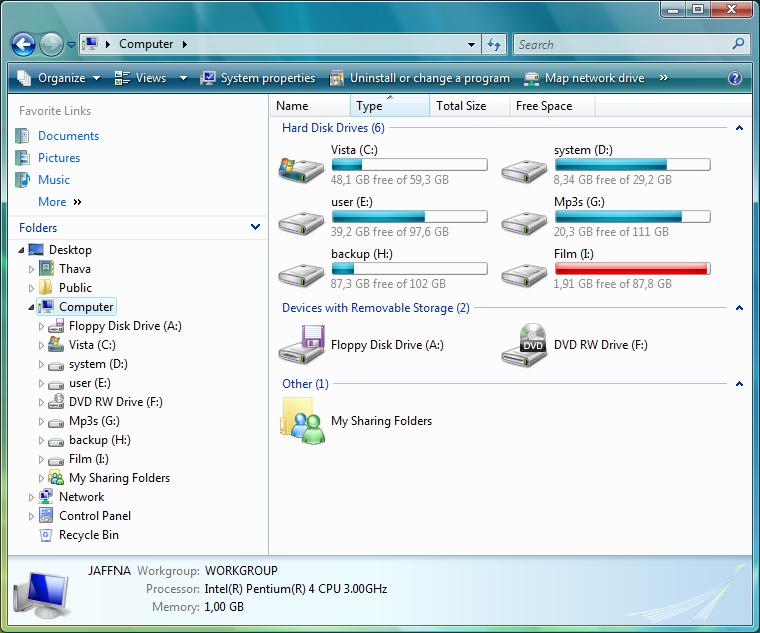Viewport: 760px width, 633px height.
Task: Select the DVD RW Drive (F:) icon
Action: pyautogui.click(x=525, y=345)
